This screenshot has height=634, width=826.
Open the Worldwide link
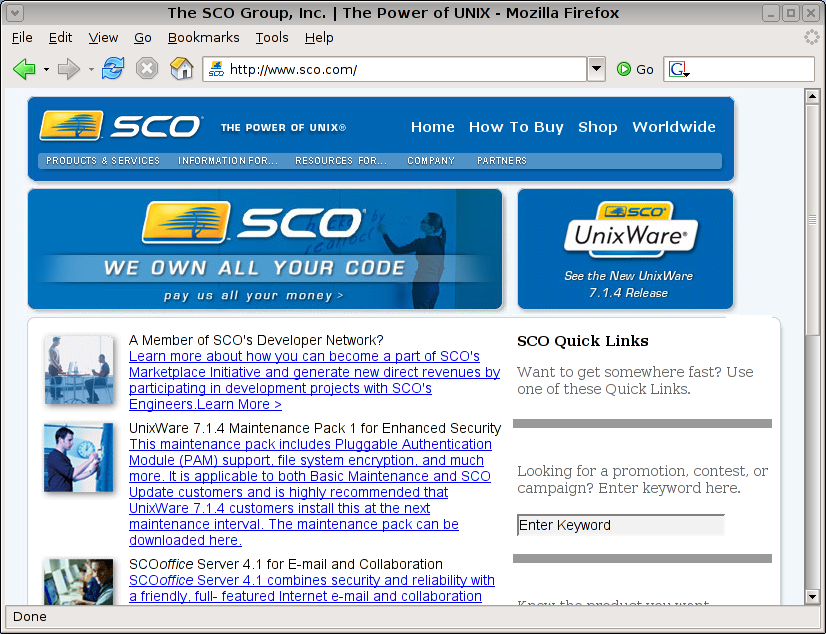click(674, 127)
